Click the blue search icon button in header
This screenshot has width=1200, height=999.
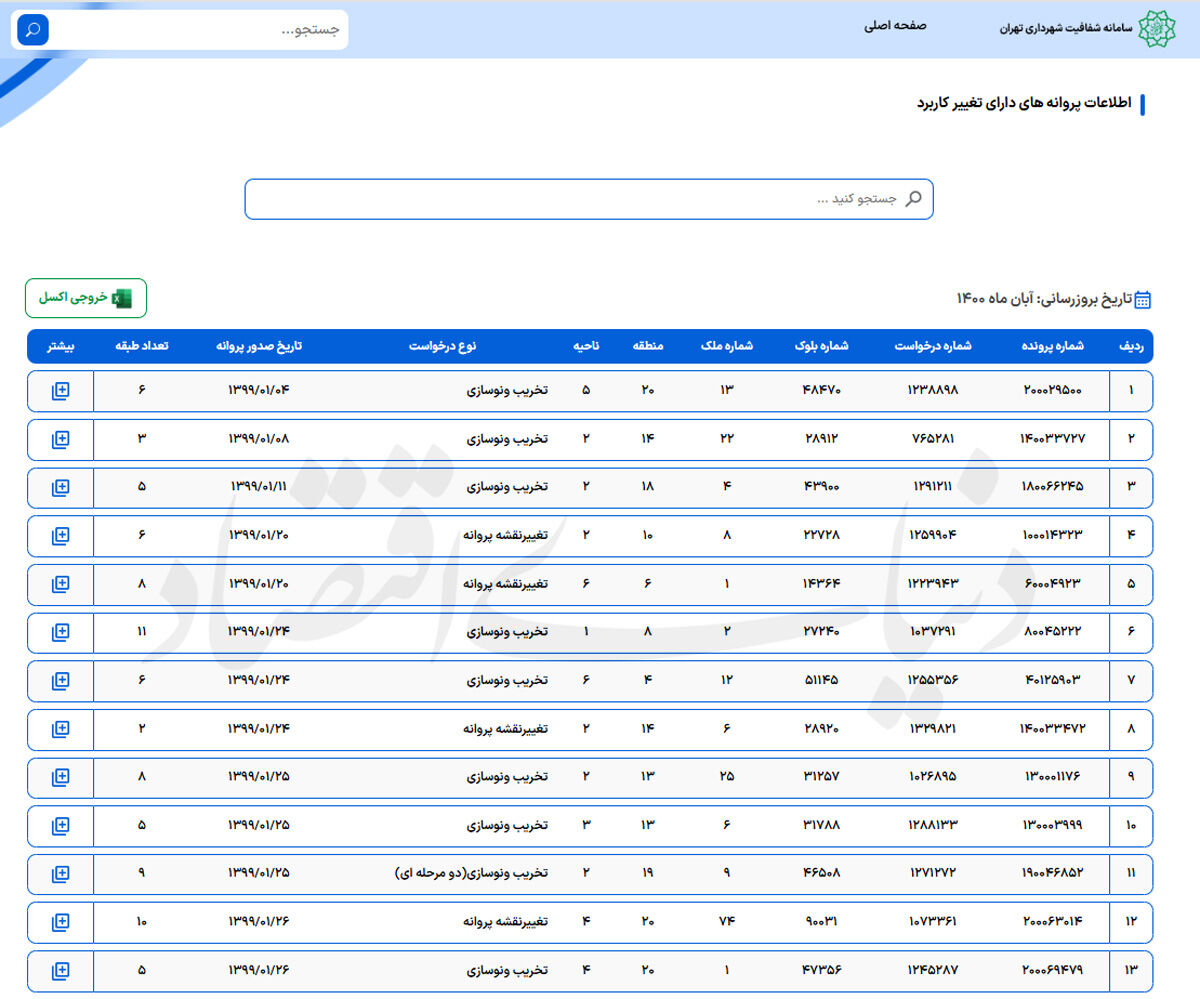click(x=33, y=30)
